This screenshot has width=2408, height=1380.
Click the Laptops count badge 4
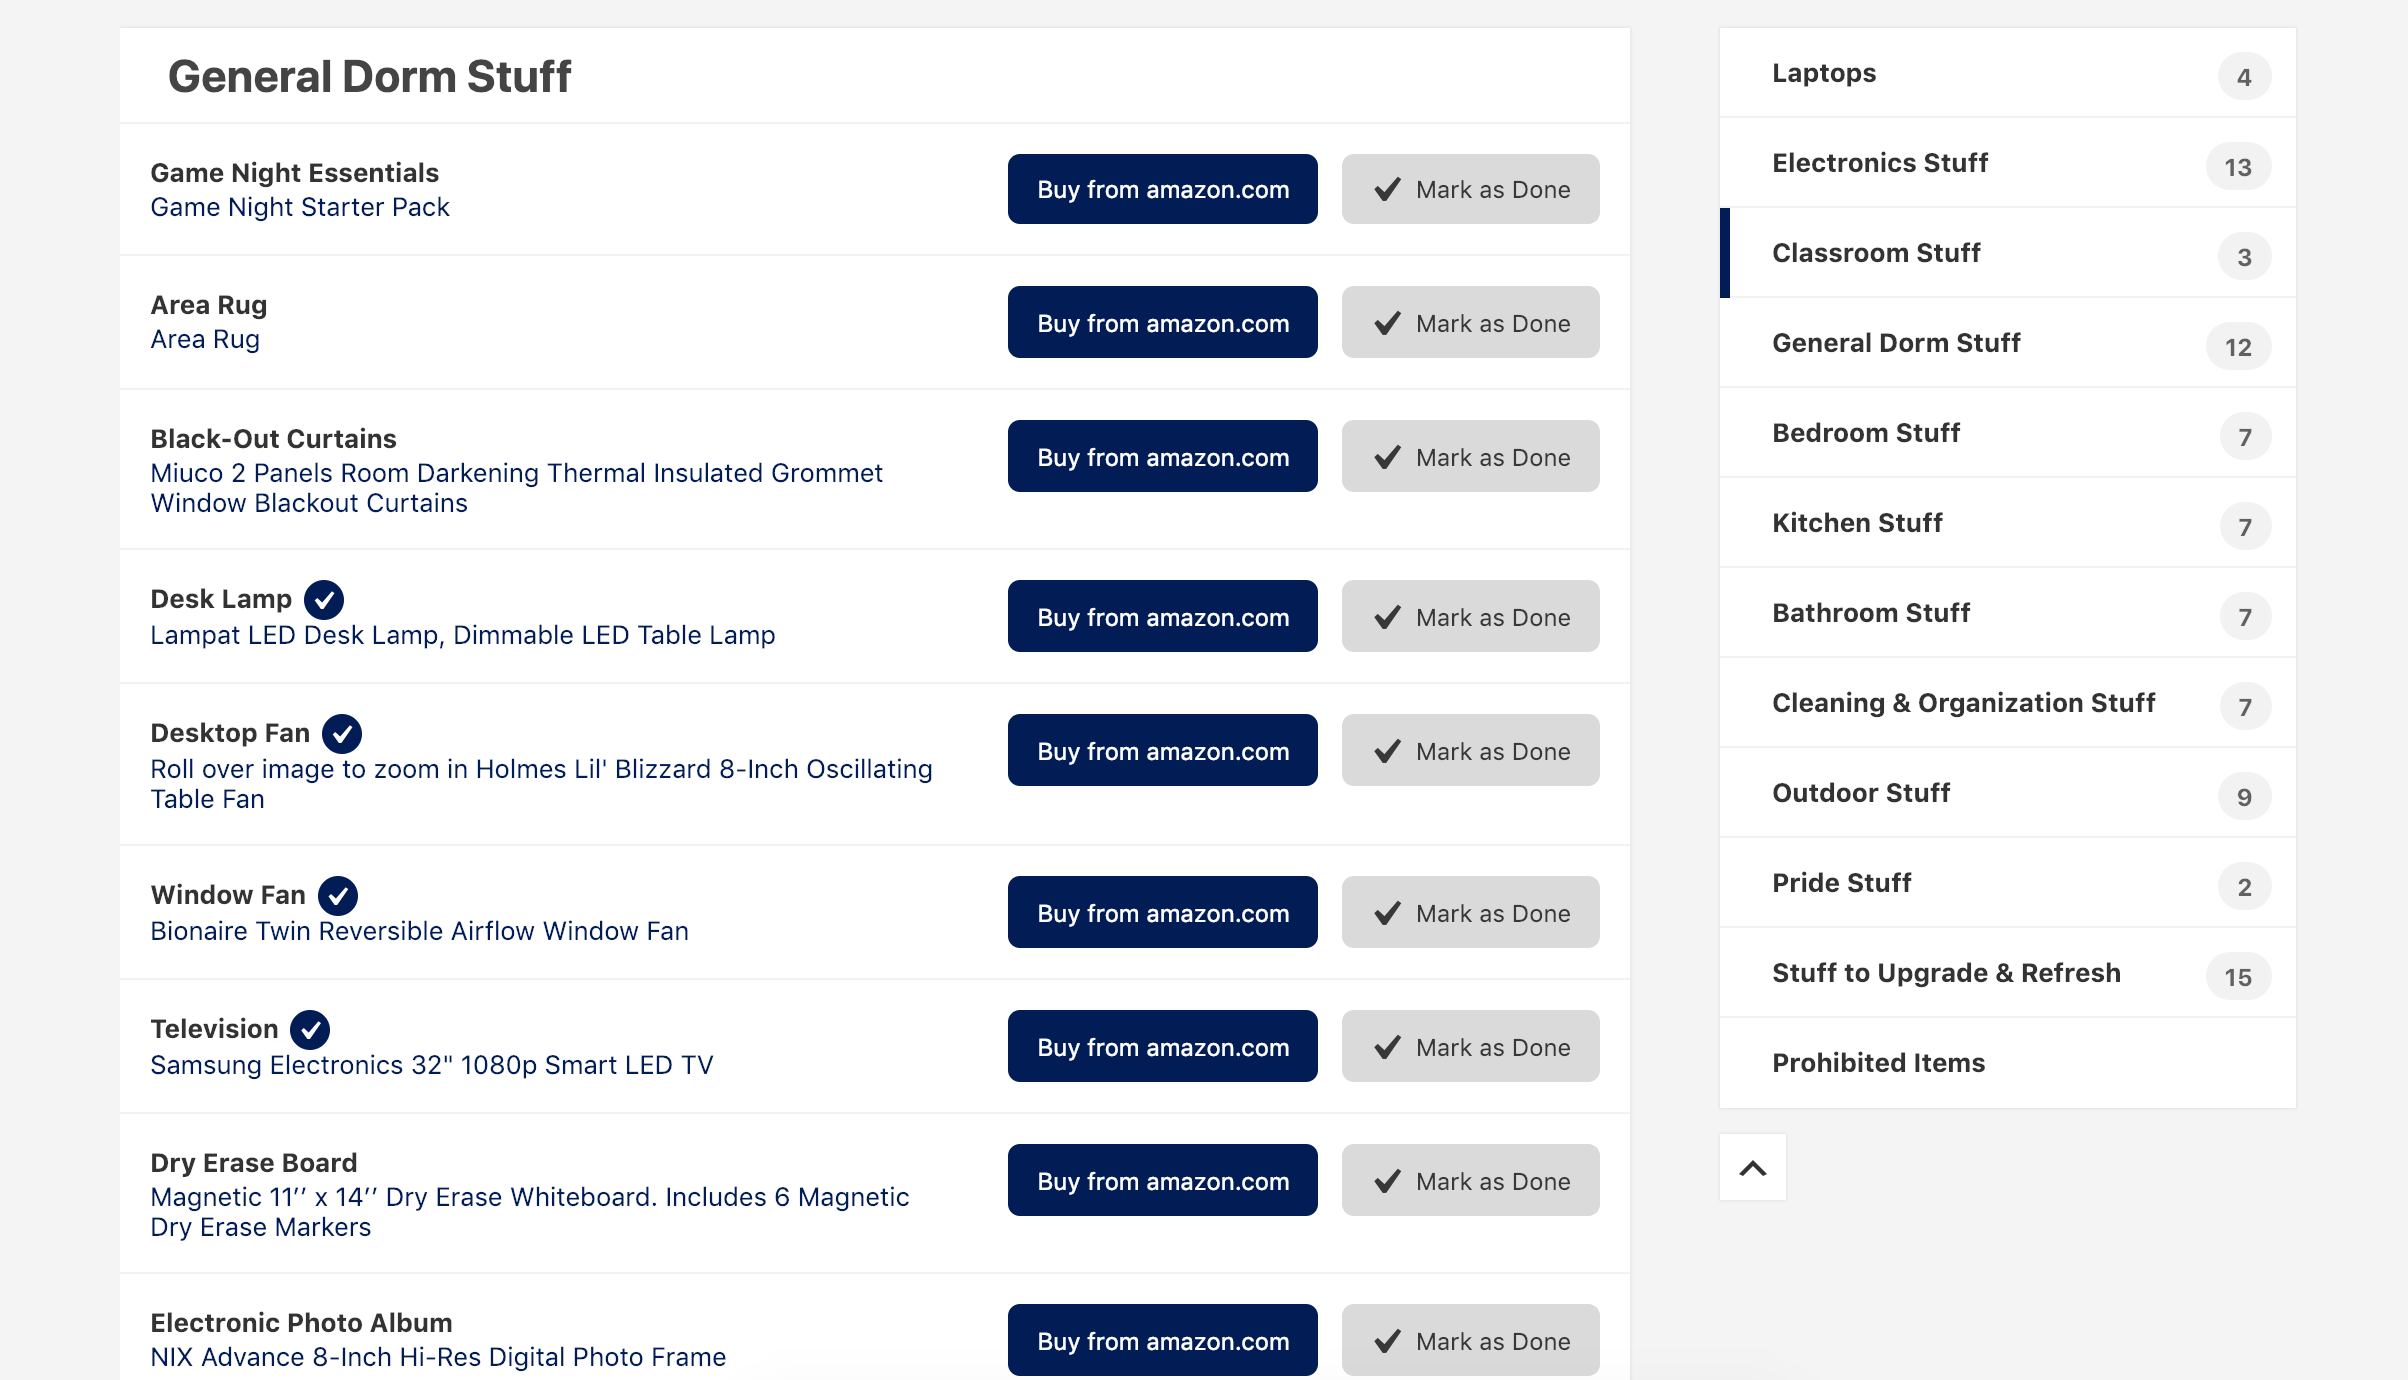point(2244,77)
